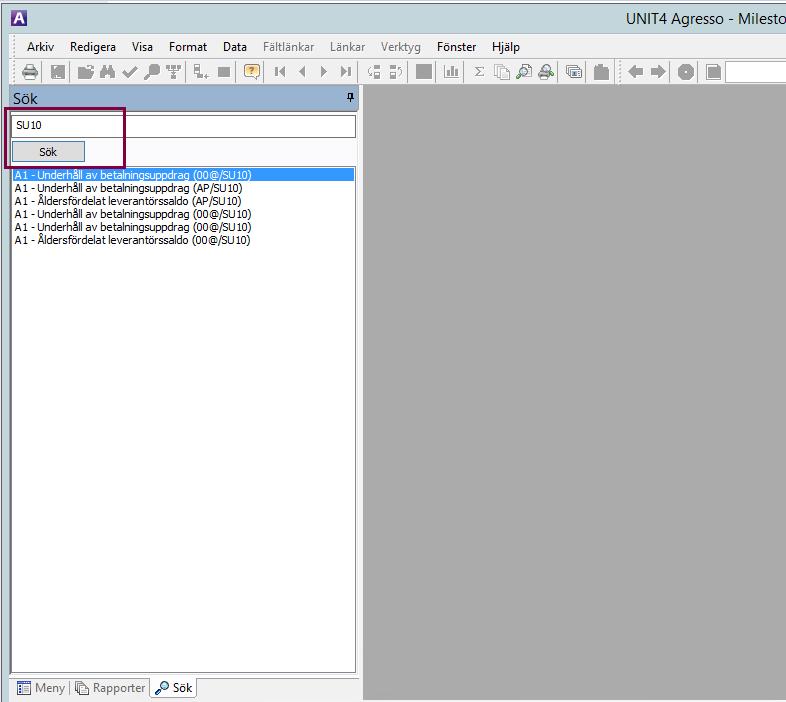The height and width of the screenshot is (702, 786).
Task: Click the save disk toolbar icon
Action: (x=58, y=72)
